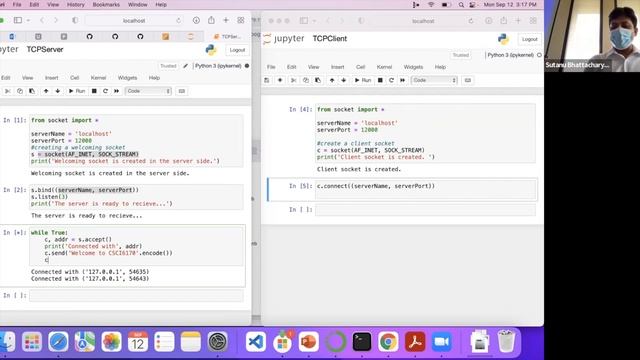Image resolution: width=640 pixels, height=360 pixels.
Task: Save and checkpoint the TCPClient notebook
Action: tap(267, 80)
